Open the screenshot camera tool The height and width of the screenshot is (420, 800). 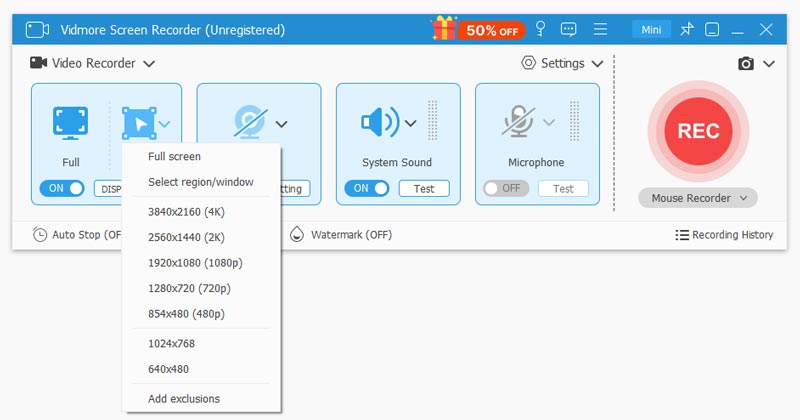746,64
